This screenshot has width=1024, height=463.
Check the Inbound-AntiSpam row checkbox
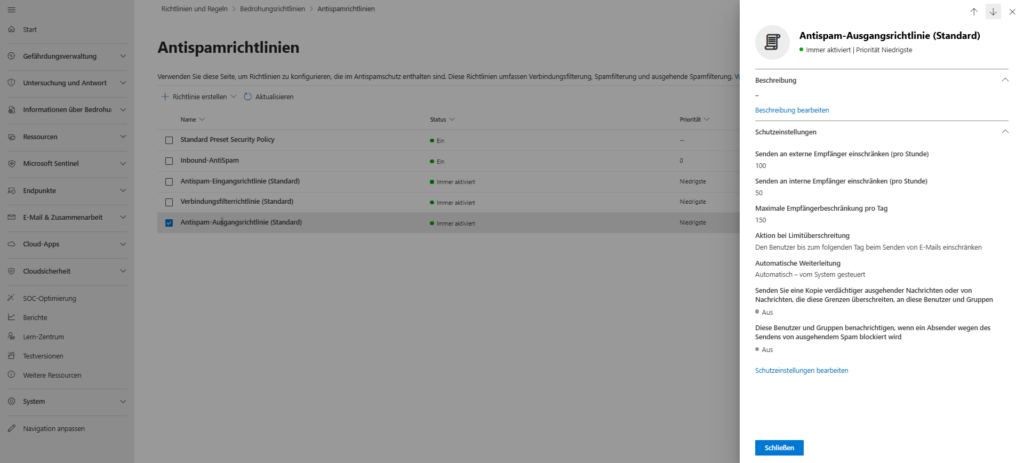pos(169,160)
